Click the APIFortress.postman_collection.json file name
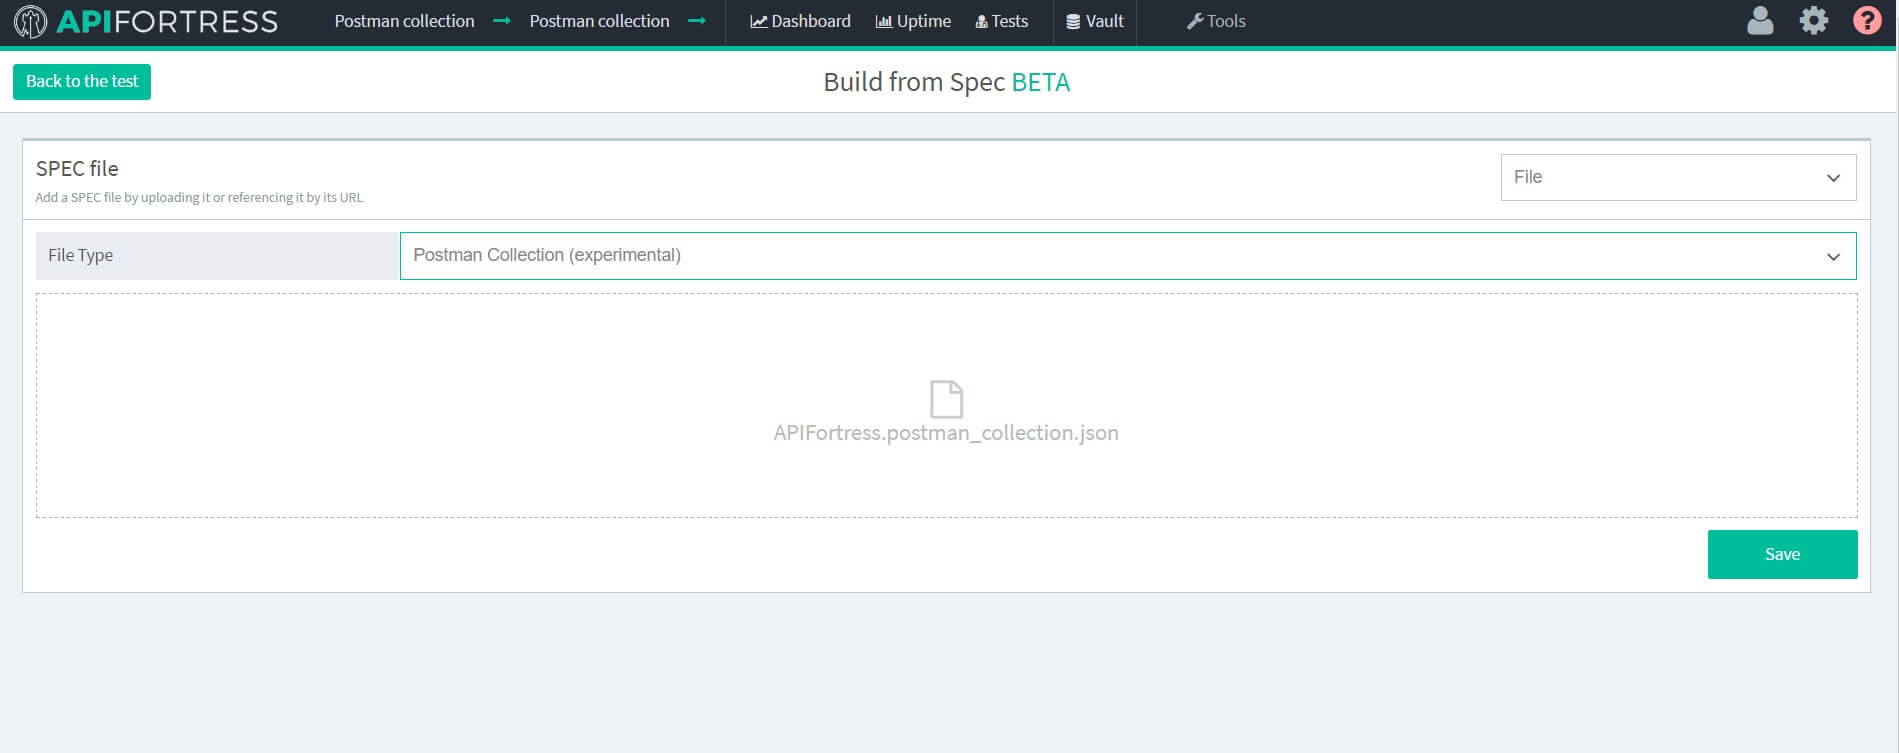The height and width of the screenshot is (753, 1899). [x=946, y=433]
